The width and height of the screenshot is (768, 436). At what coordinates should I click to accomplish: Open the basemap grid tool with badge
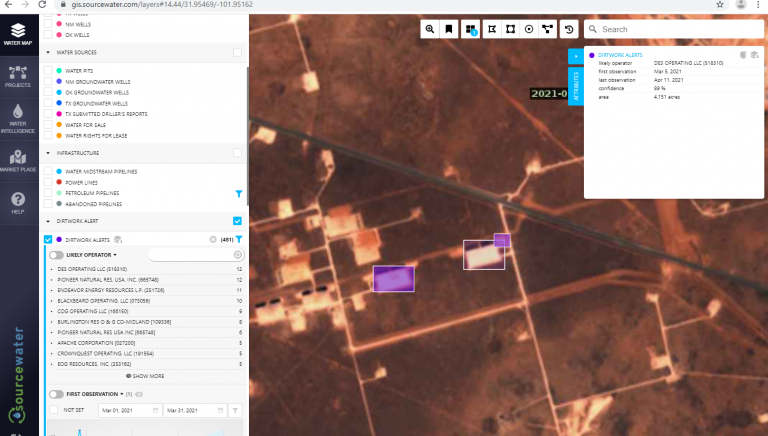[470, 29]
